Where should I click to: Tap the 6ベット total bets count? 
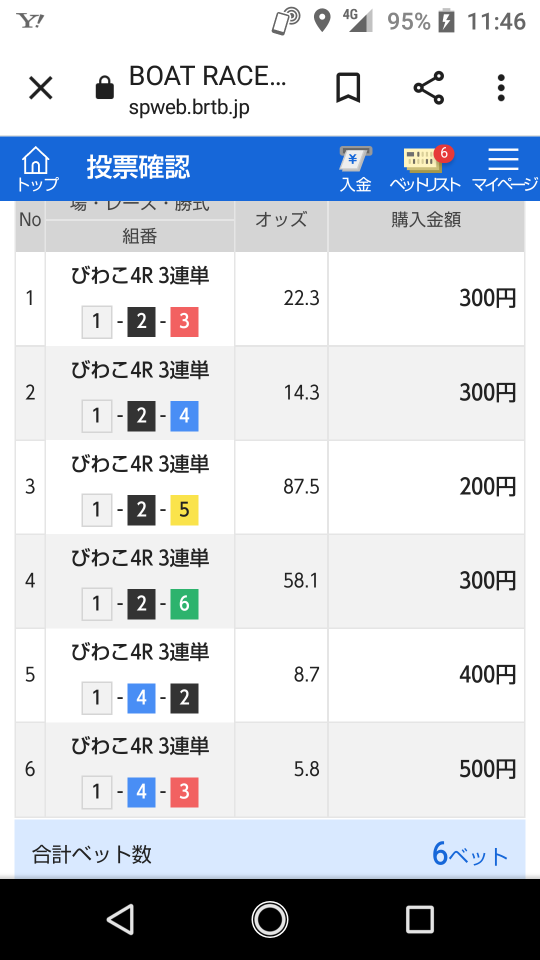click(x=470, y=854)
